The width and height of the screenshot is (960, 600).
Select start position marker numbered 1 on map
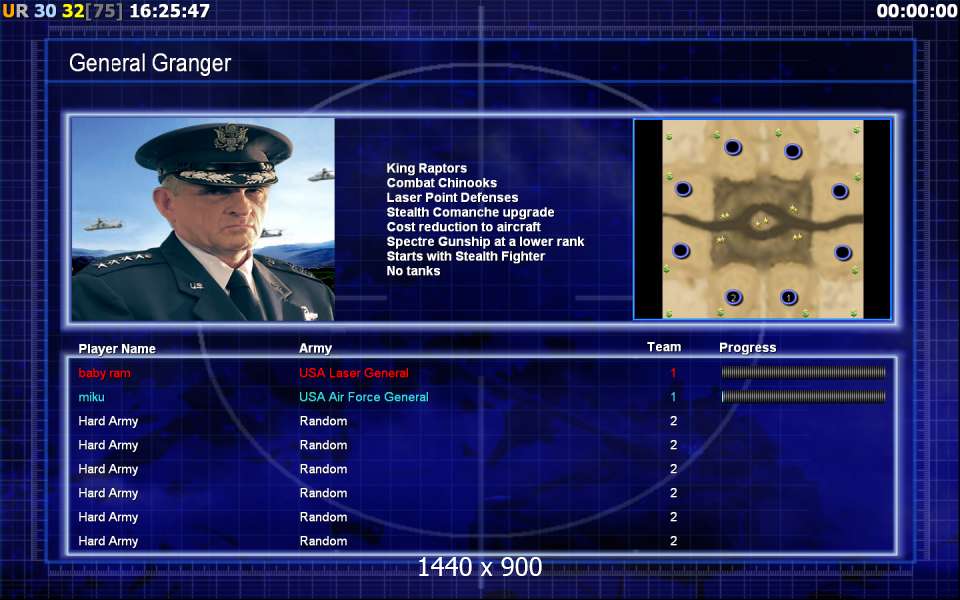click(789, 298)
